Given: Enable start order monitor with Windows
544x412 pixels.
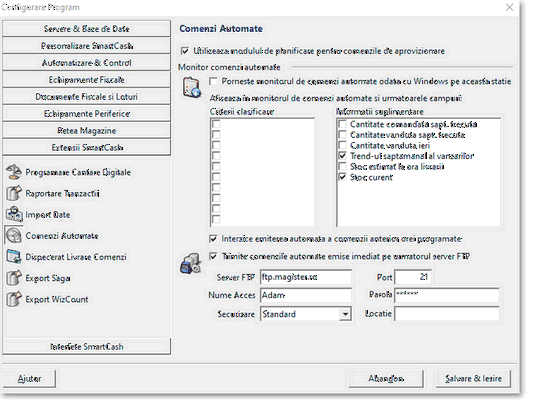Looking at the screenshot, I should point(213,81).
